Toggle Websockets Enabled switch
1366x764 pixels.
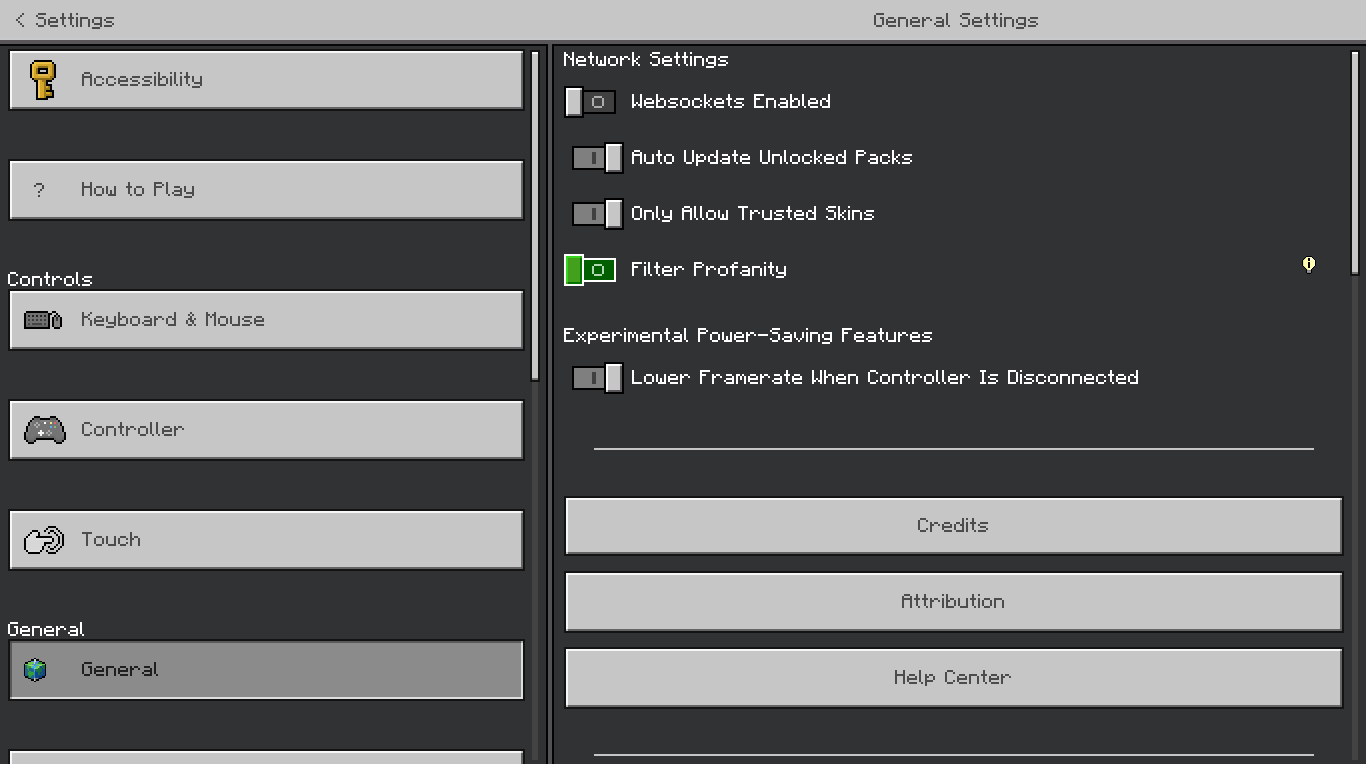tap(590, 102)
